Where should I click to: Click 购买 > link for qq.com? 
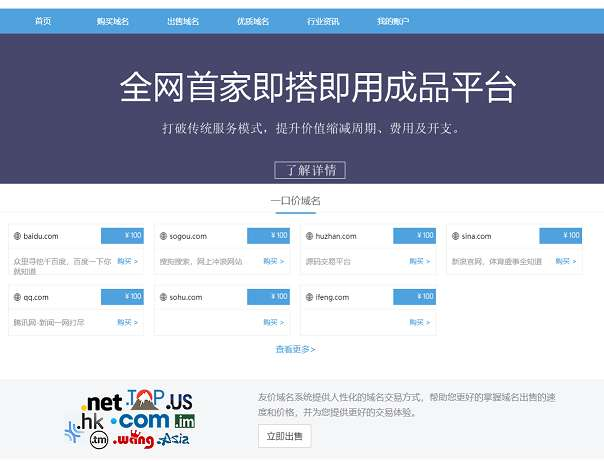[x=128, y=322]
